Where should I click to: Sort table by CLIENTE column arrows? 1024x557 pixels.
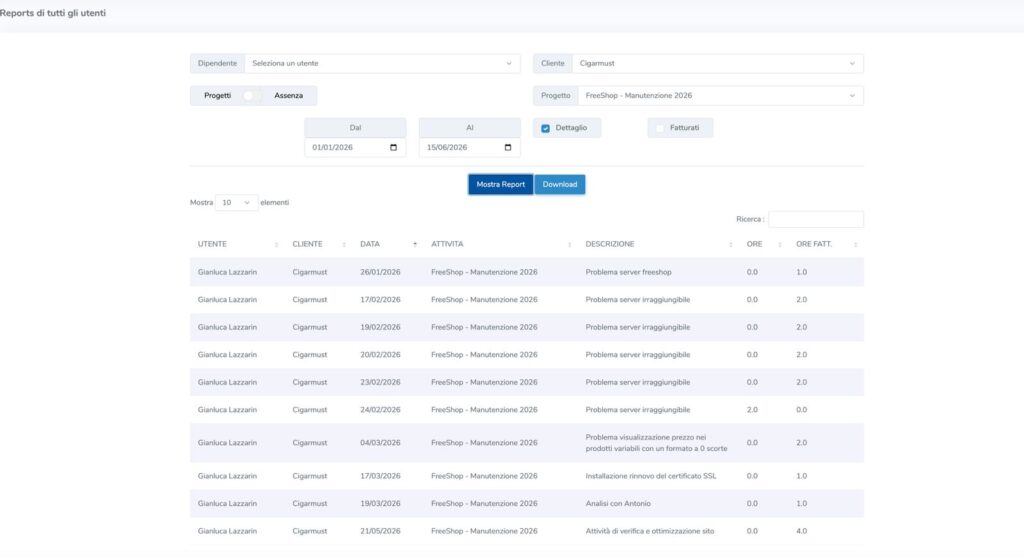click(x=344, y=244)
